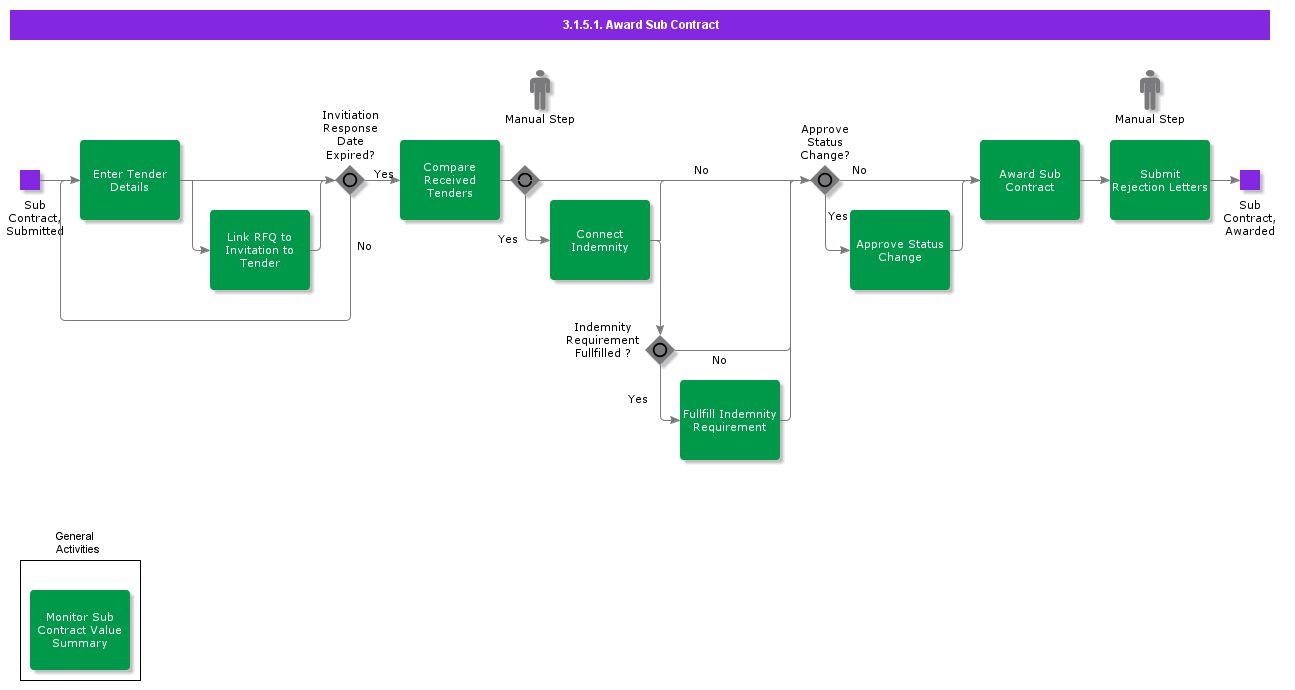Select the purple Sub Contract Awarded end event
This screenshot has width=1295, height=690.
[1249, 180]
